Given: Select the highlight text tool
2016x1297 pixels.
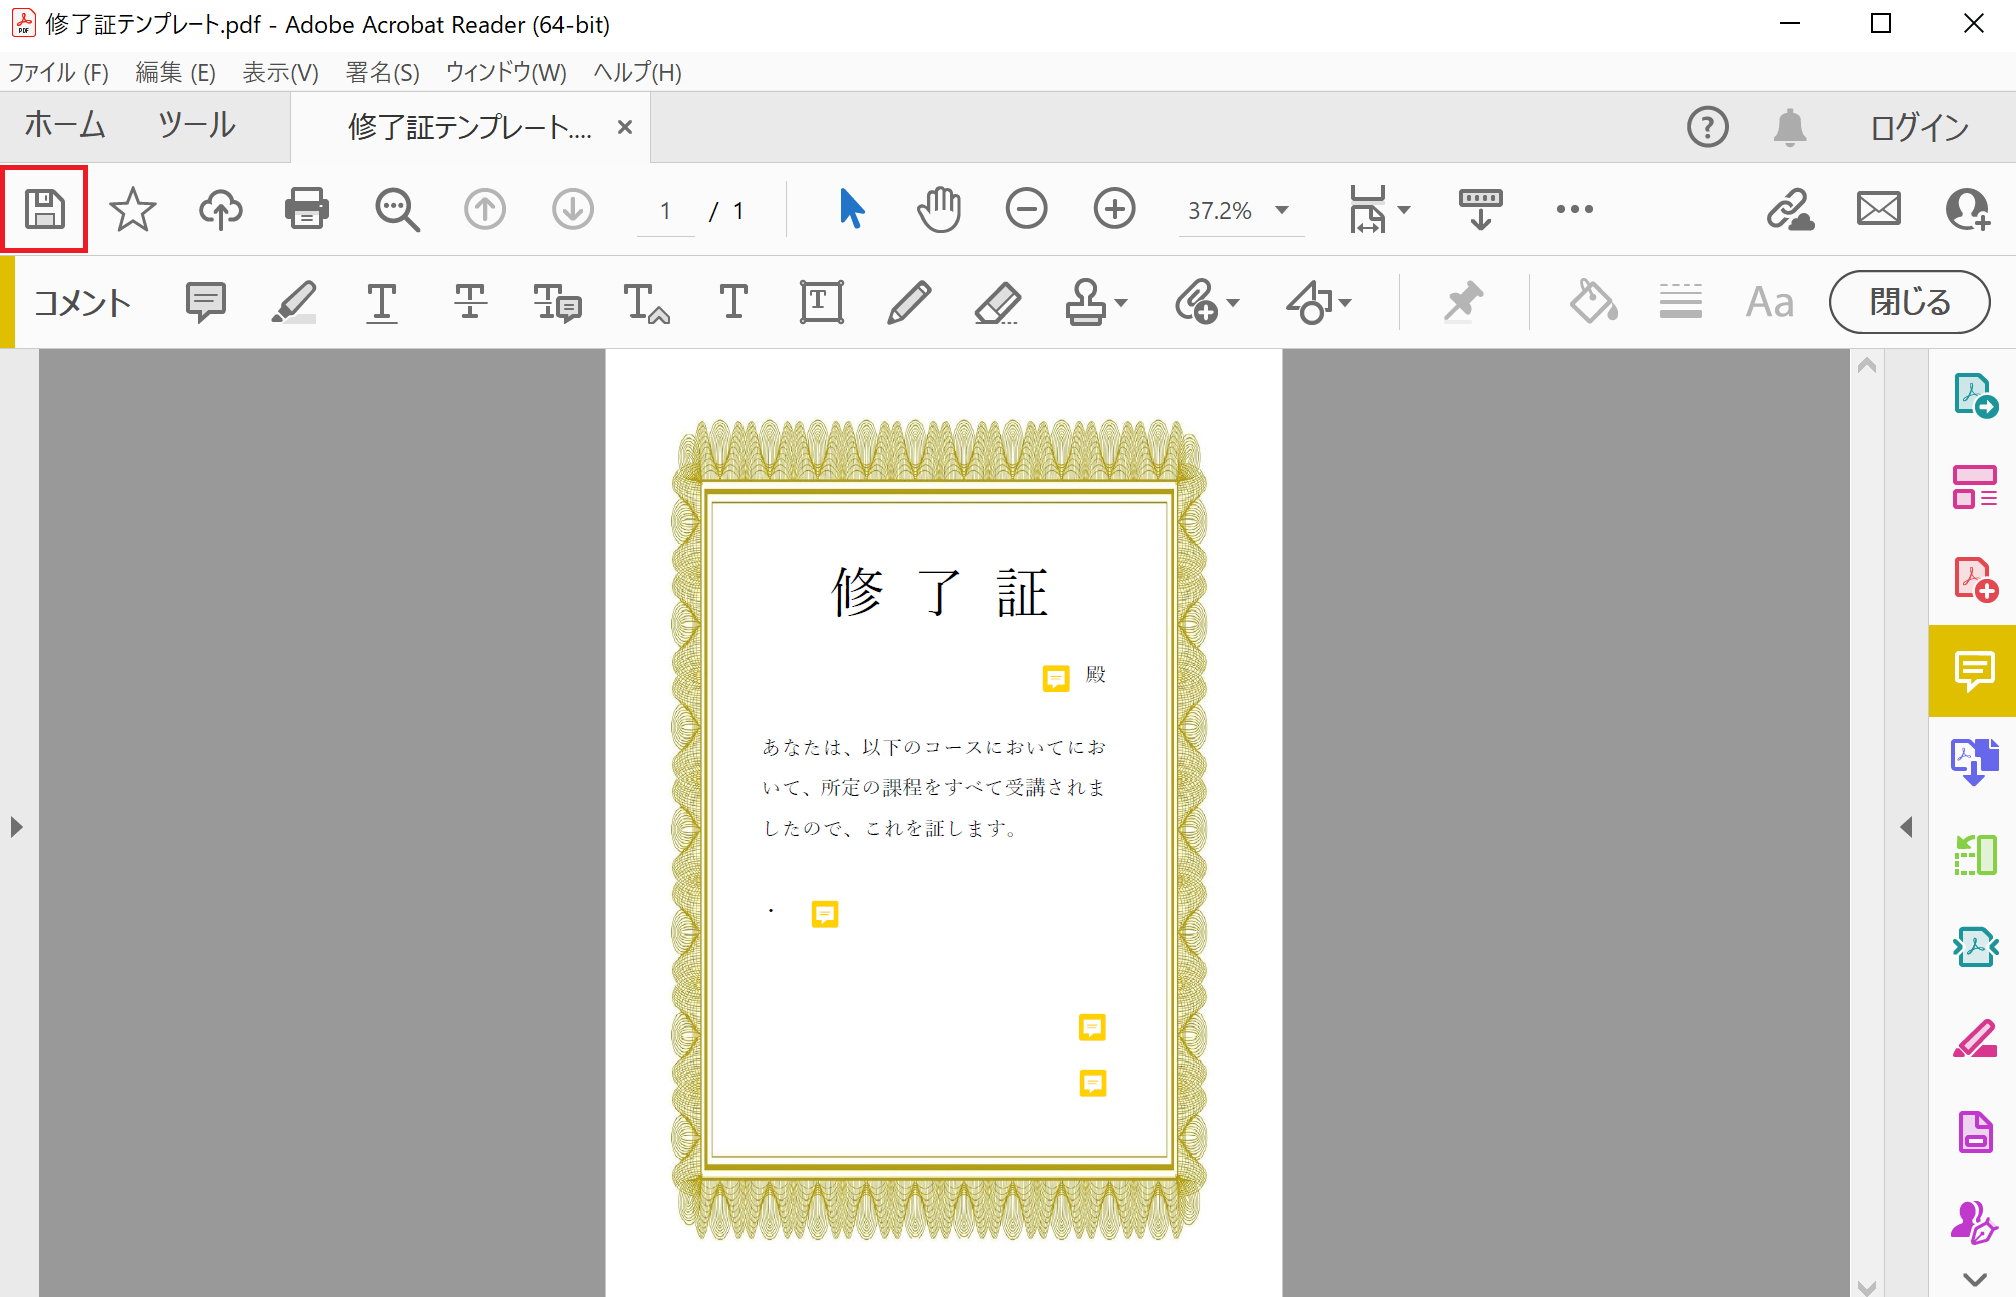Looking at the screenshot, I should coord(294,302).
